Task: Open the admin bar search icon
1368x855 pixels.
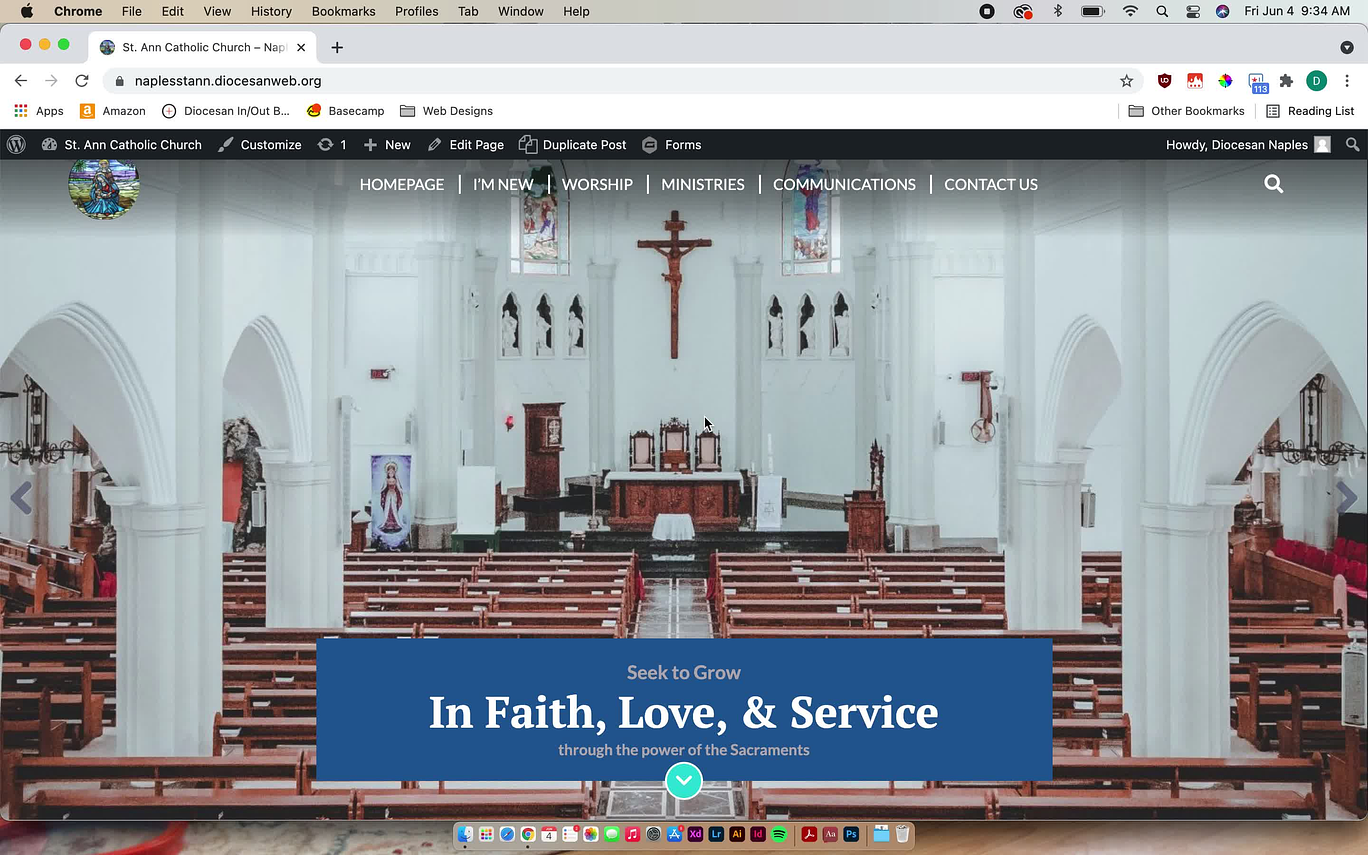Action: tap(1352, 145)
